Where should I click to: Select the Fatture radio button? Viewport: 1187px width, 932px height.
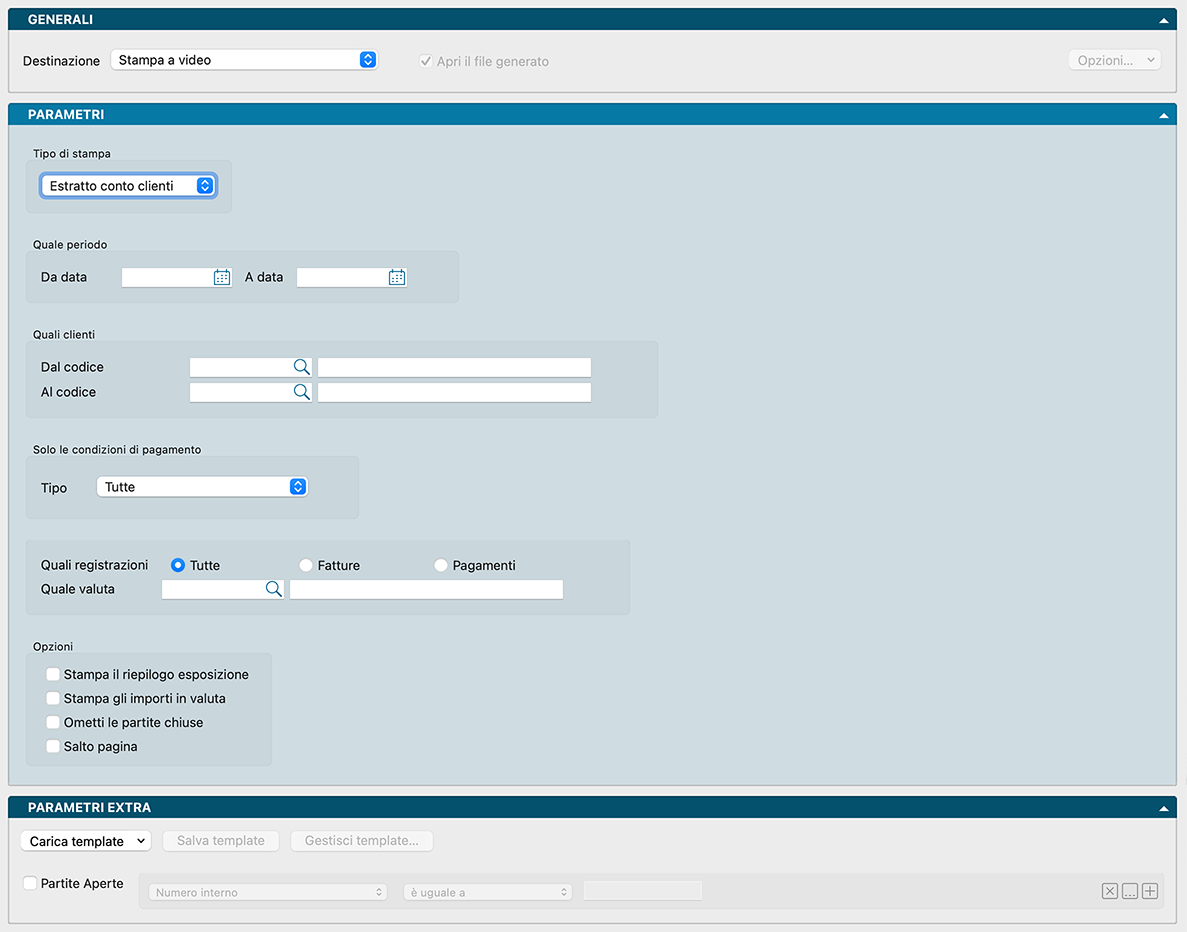(x=306, y=565)
